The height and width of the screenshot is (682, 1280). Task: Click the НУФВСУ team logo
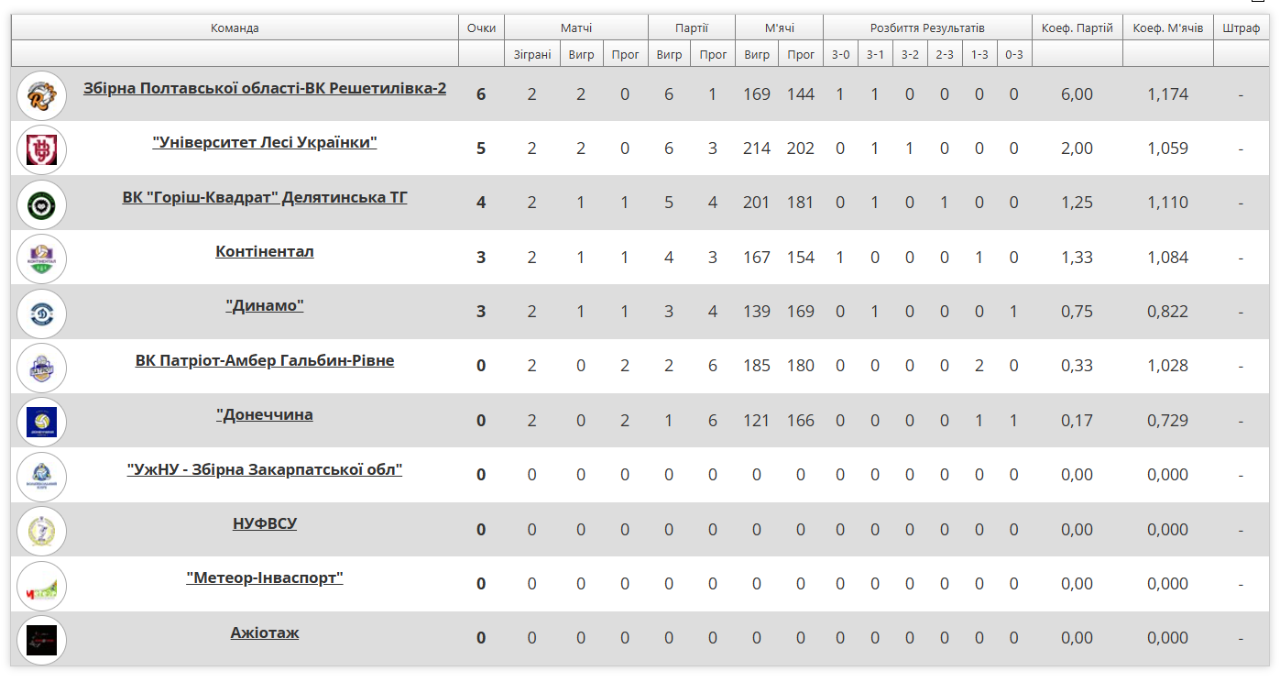(x=42, y=530)
